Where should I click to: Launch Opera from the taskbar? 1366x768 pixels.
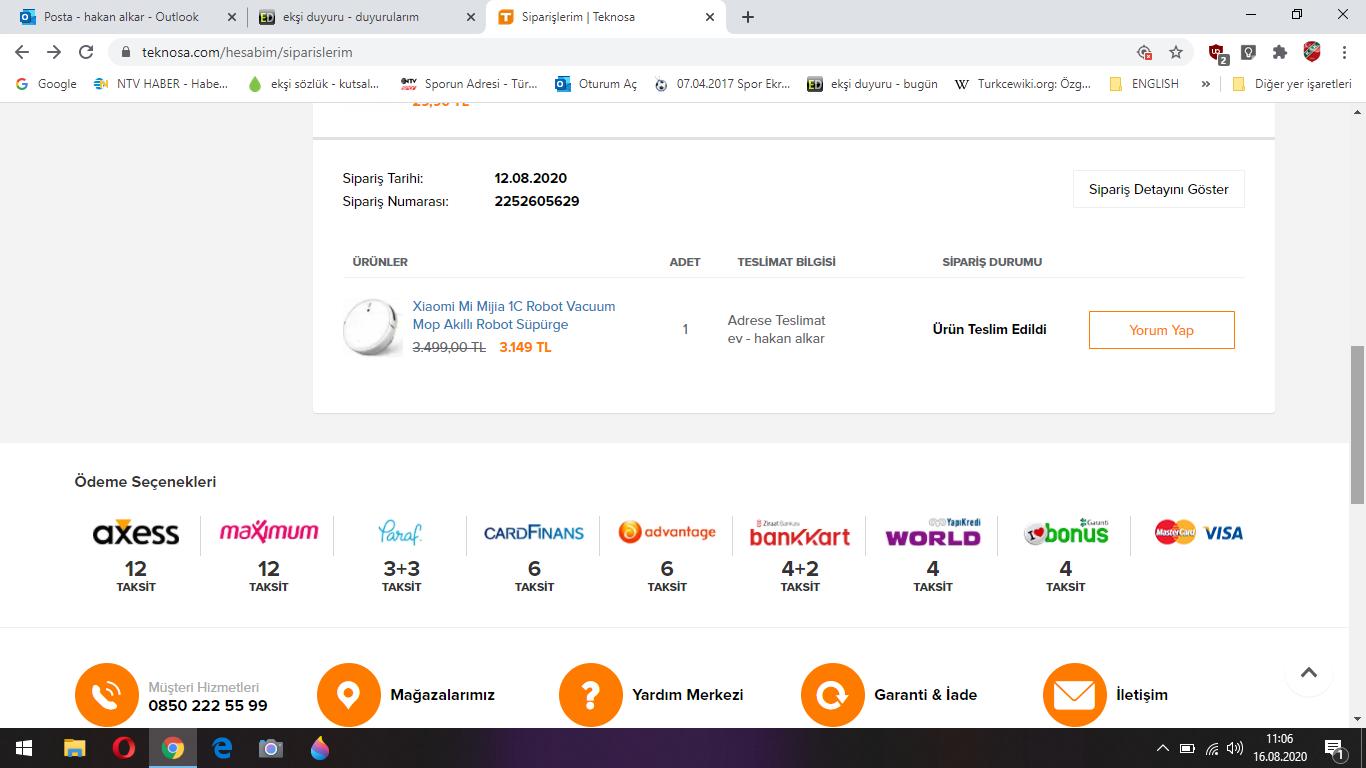(124, 748)
